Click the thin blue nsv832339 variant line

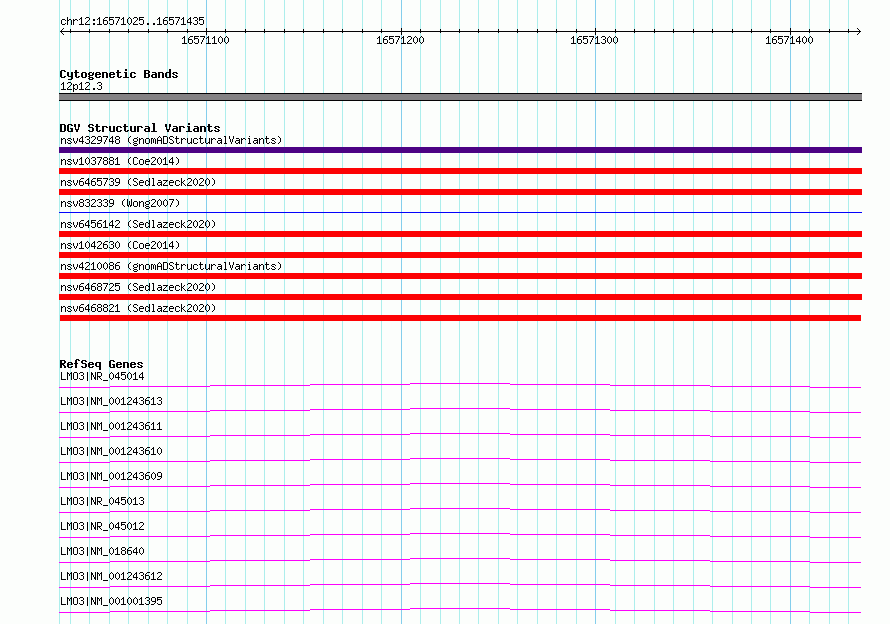pos(460,212)
